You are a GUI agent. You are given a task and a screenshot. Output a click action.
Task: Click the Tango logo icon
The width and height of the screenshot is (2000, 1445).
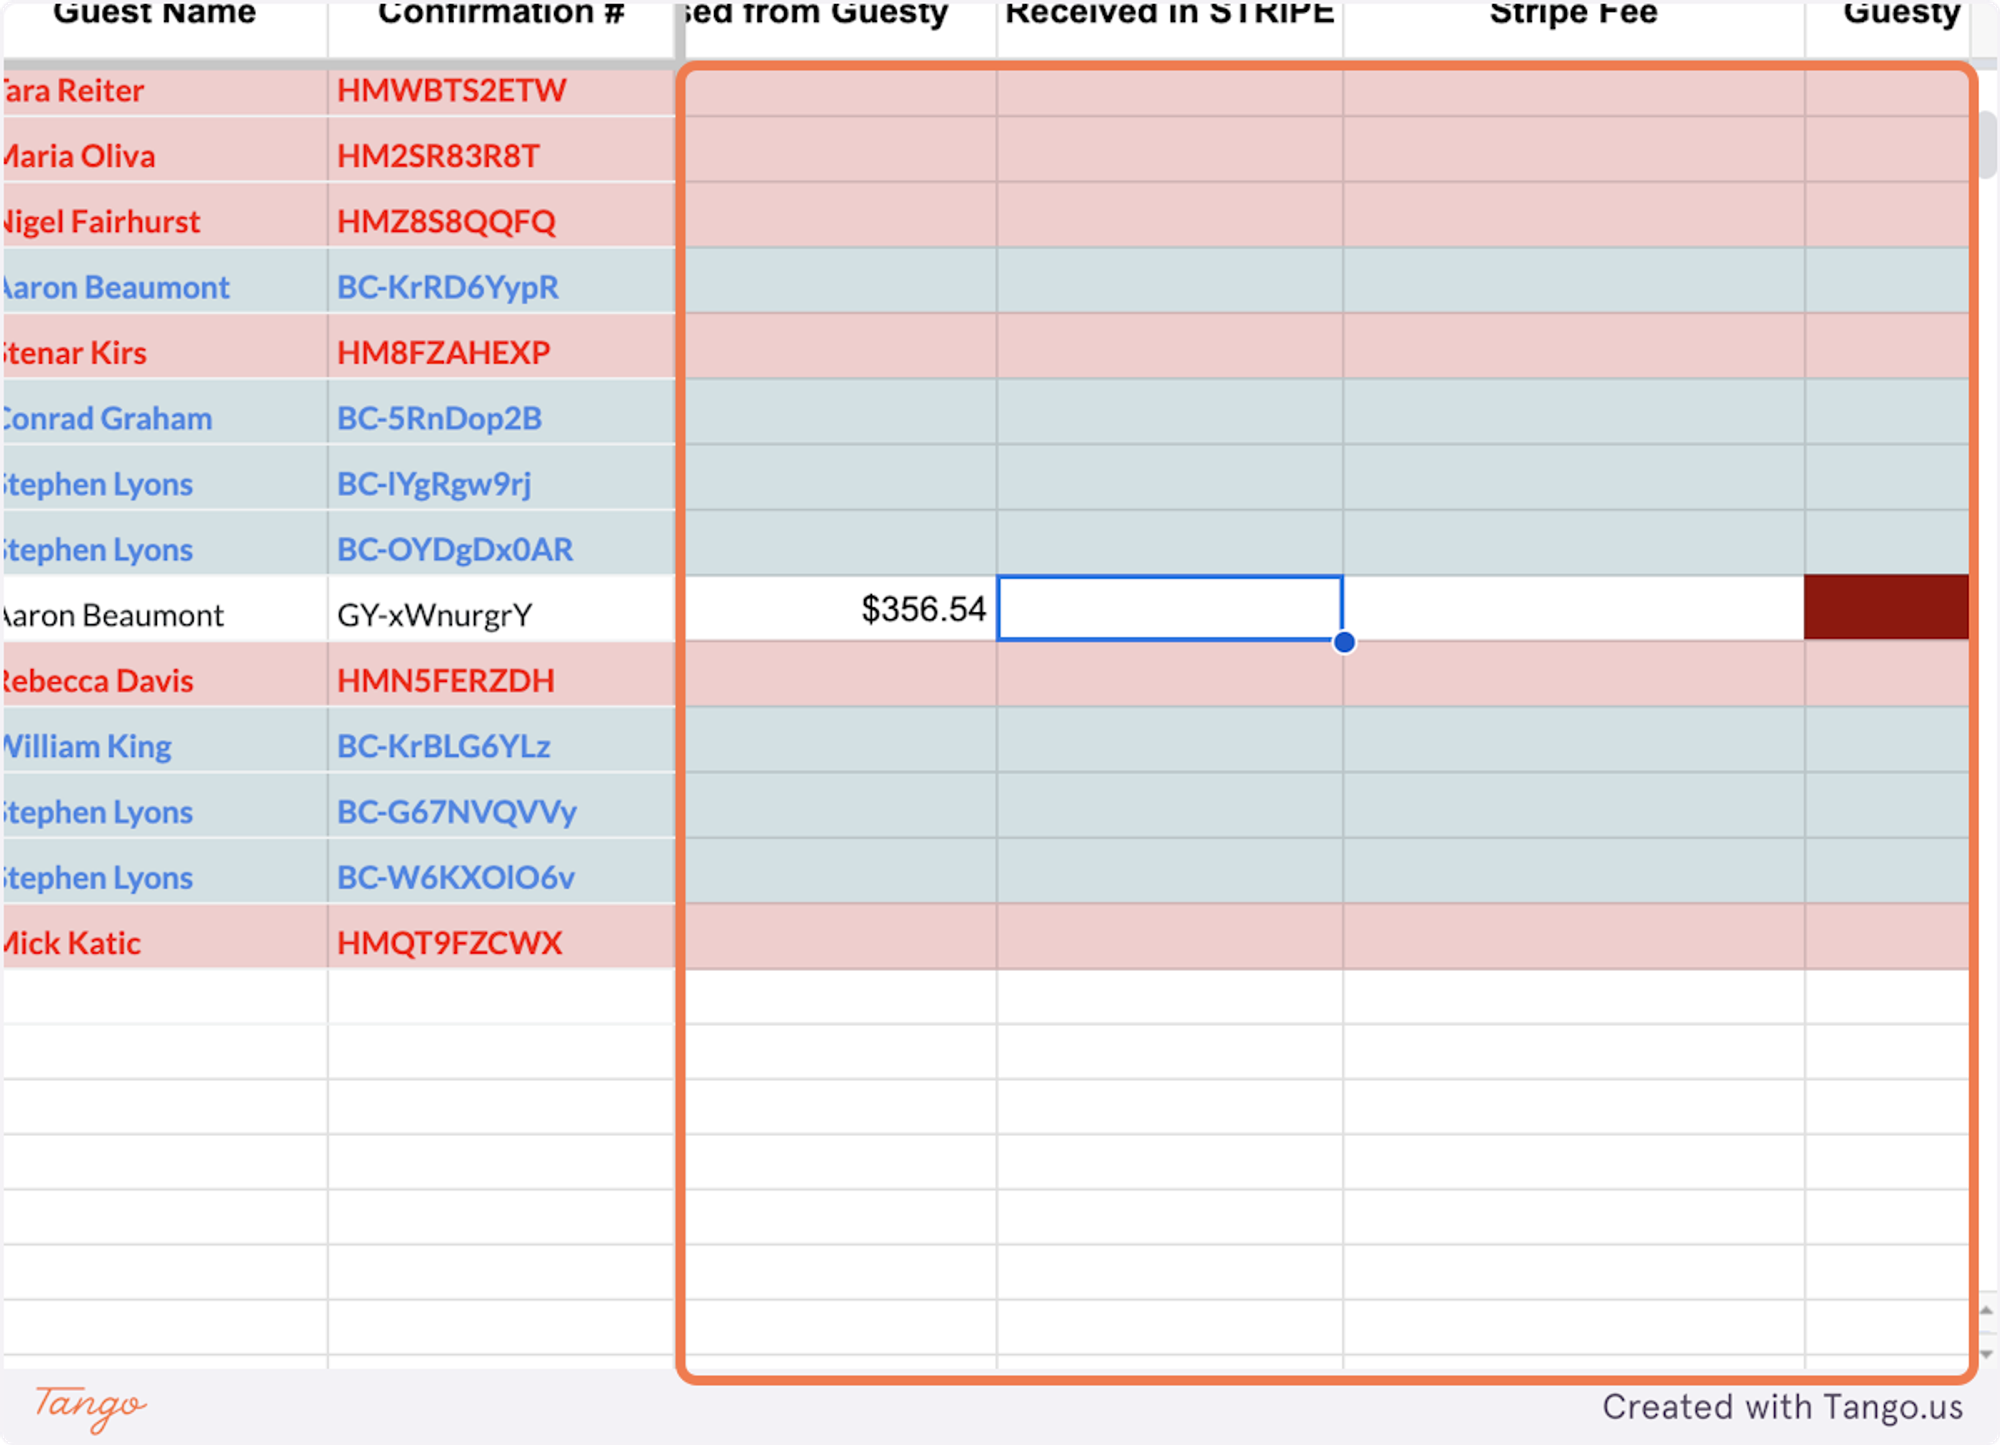(90, 1407)
